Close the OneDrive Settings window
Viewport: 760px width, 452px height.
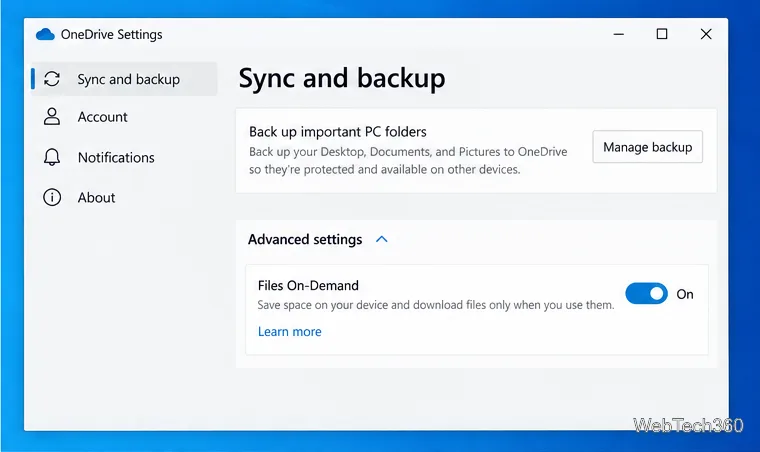706,34
